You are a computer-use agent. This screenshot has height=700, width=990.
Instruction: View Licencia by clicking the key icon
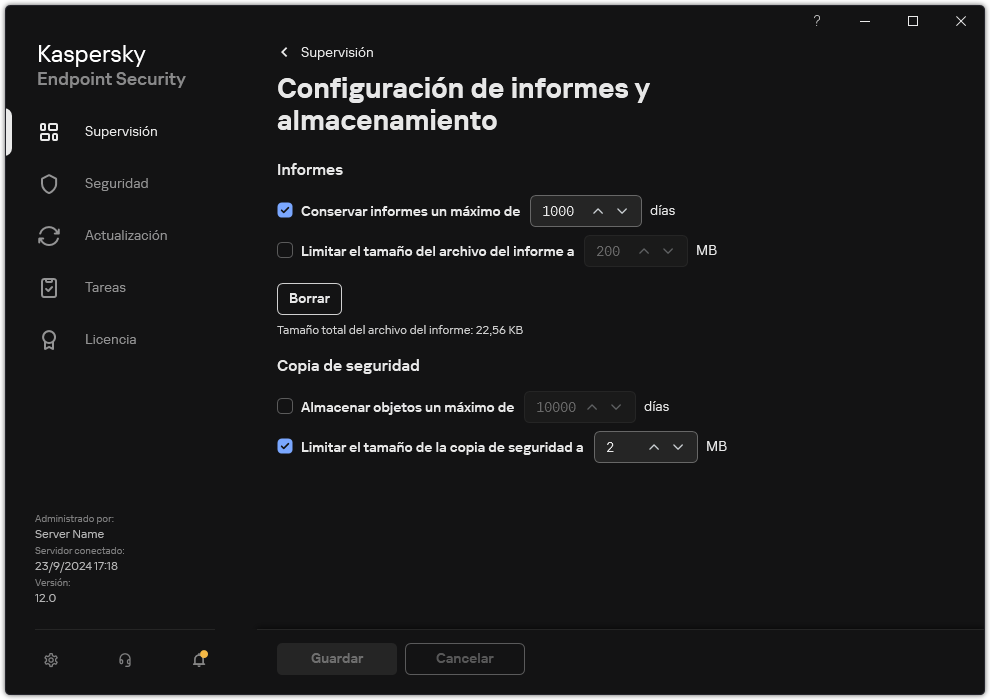pyautogui.click(x=48, y=339)
